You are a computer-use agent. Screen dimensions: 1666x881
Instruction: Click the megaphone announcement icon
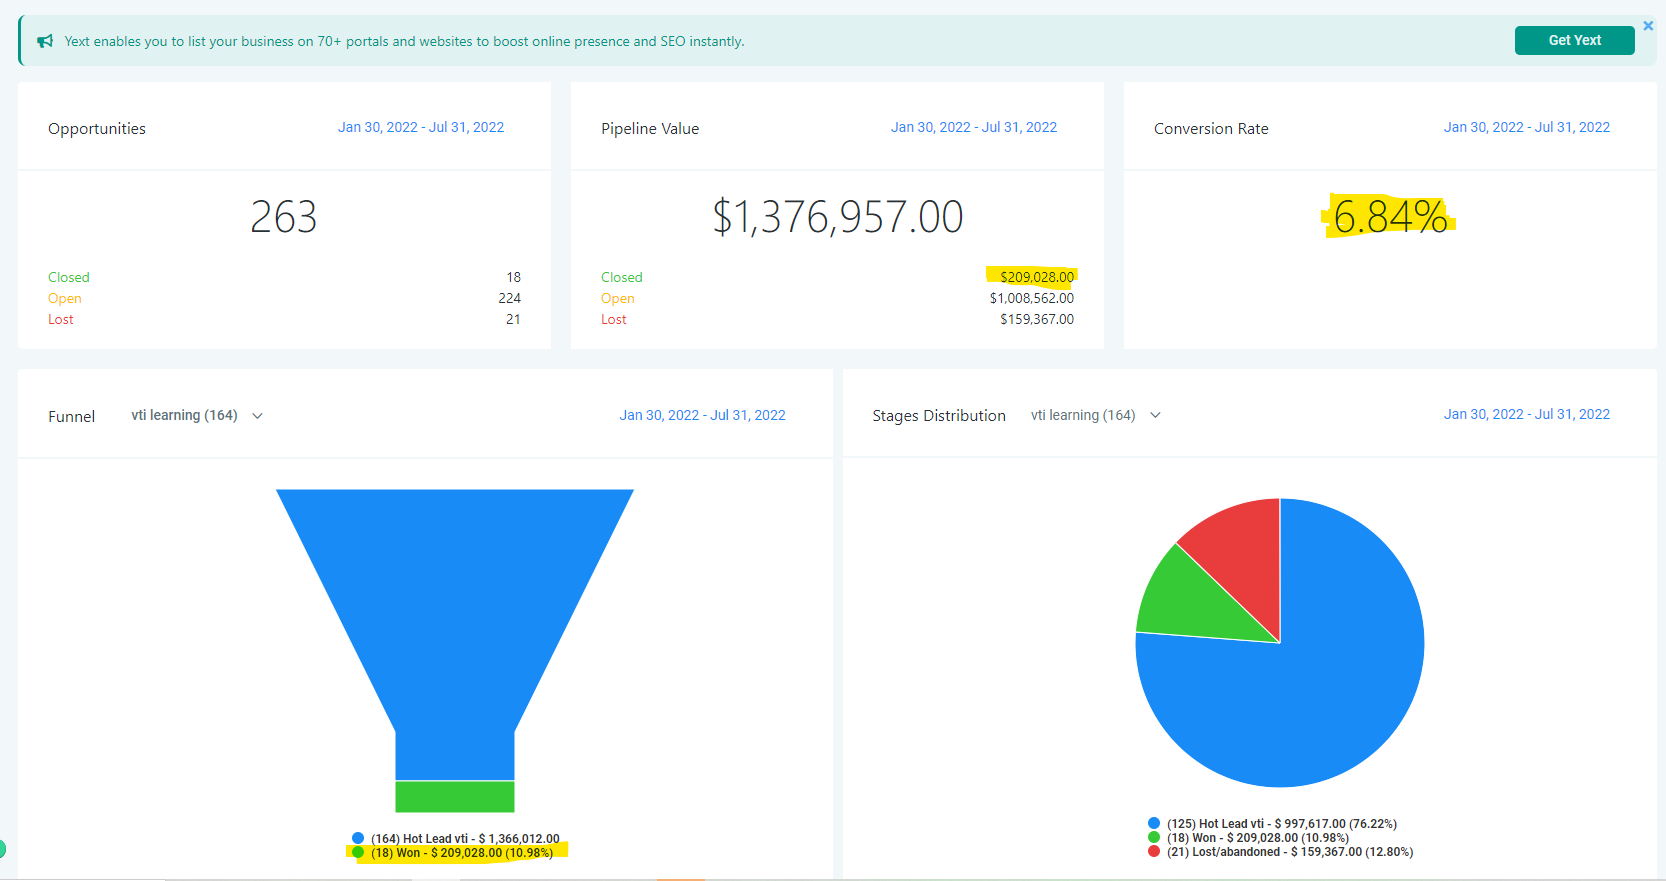point(45,41)
